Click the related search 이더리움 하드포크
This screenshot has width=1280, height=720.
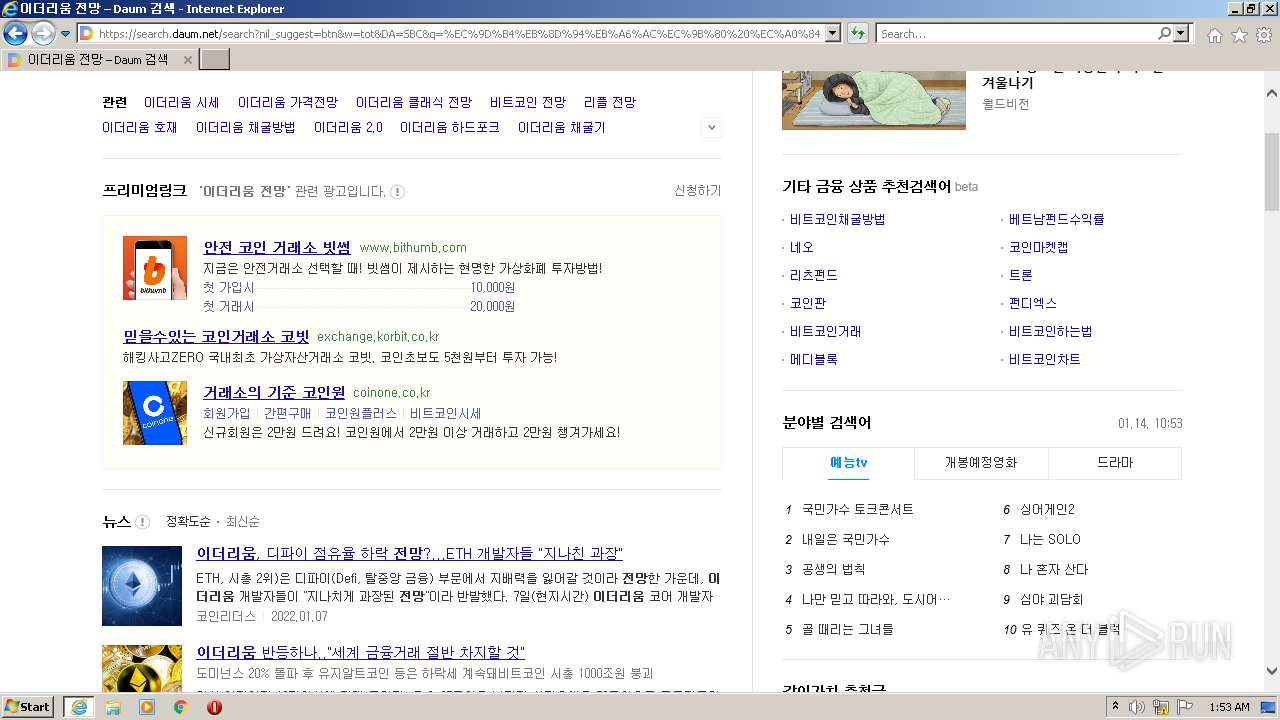(450, 127)
